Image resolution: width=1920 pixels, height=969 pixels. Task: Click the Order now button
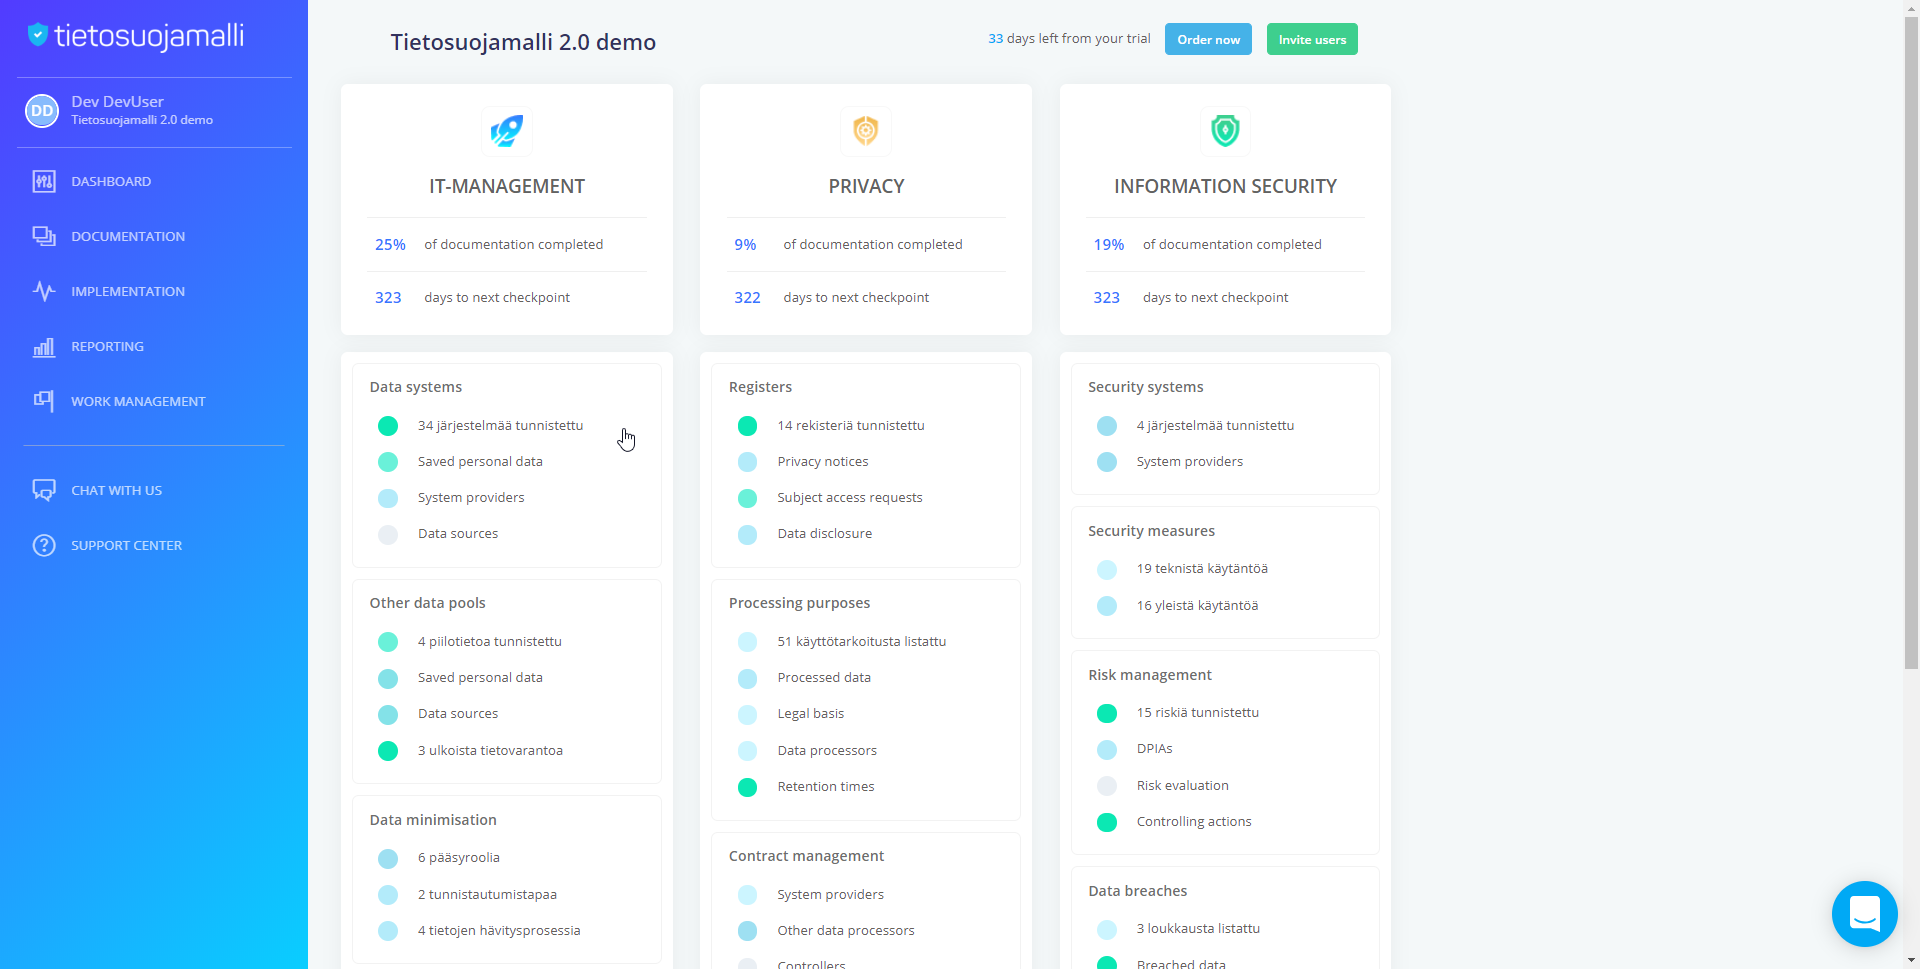[1208, 39]
